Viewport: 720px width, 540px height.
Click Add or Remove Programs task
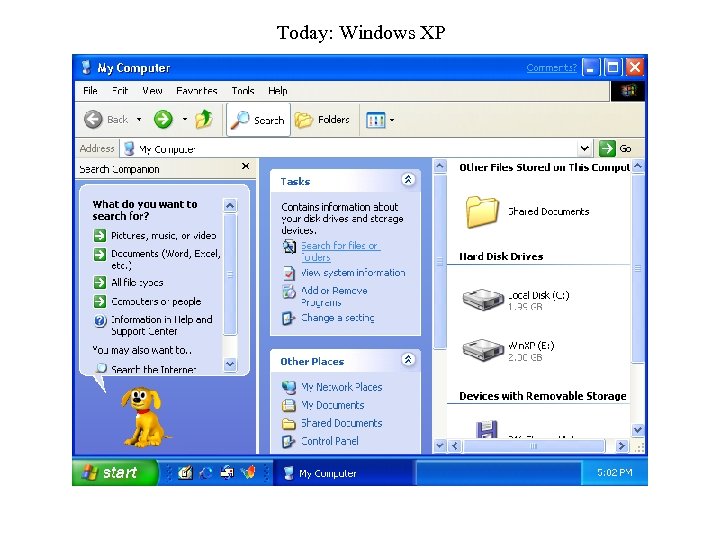coord(334,296)
